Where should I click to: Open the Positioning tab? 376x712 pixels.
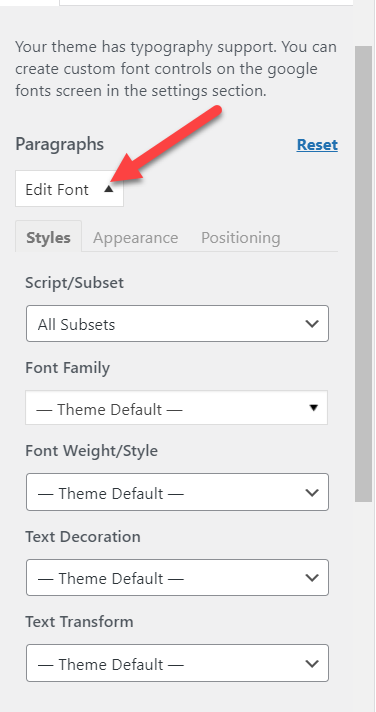point(241,237)
